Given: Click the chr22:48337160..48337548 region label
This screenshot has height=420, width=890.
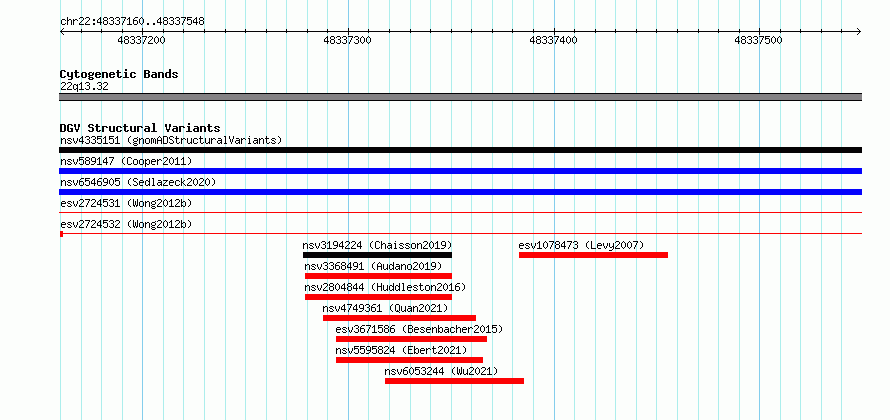Looking at the screenshot, I should pos(132,22).
